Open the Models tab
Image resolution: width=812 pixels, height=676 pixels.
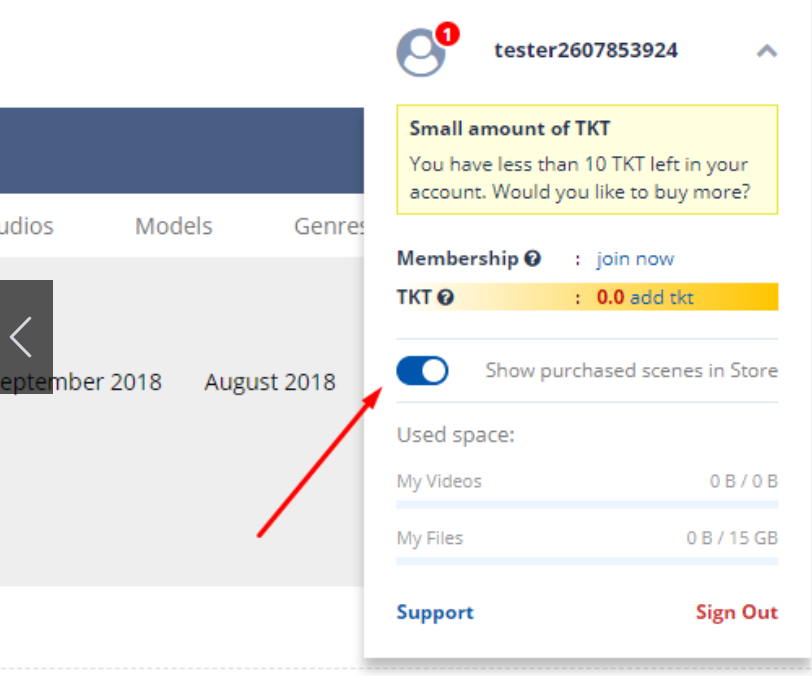click(x=174, y=226)
